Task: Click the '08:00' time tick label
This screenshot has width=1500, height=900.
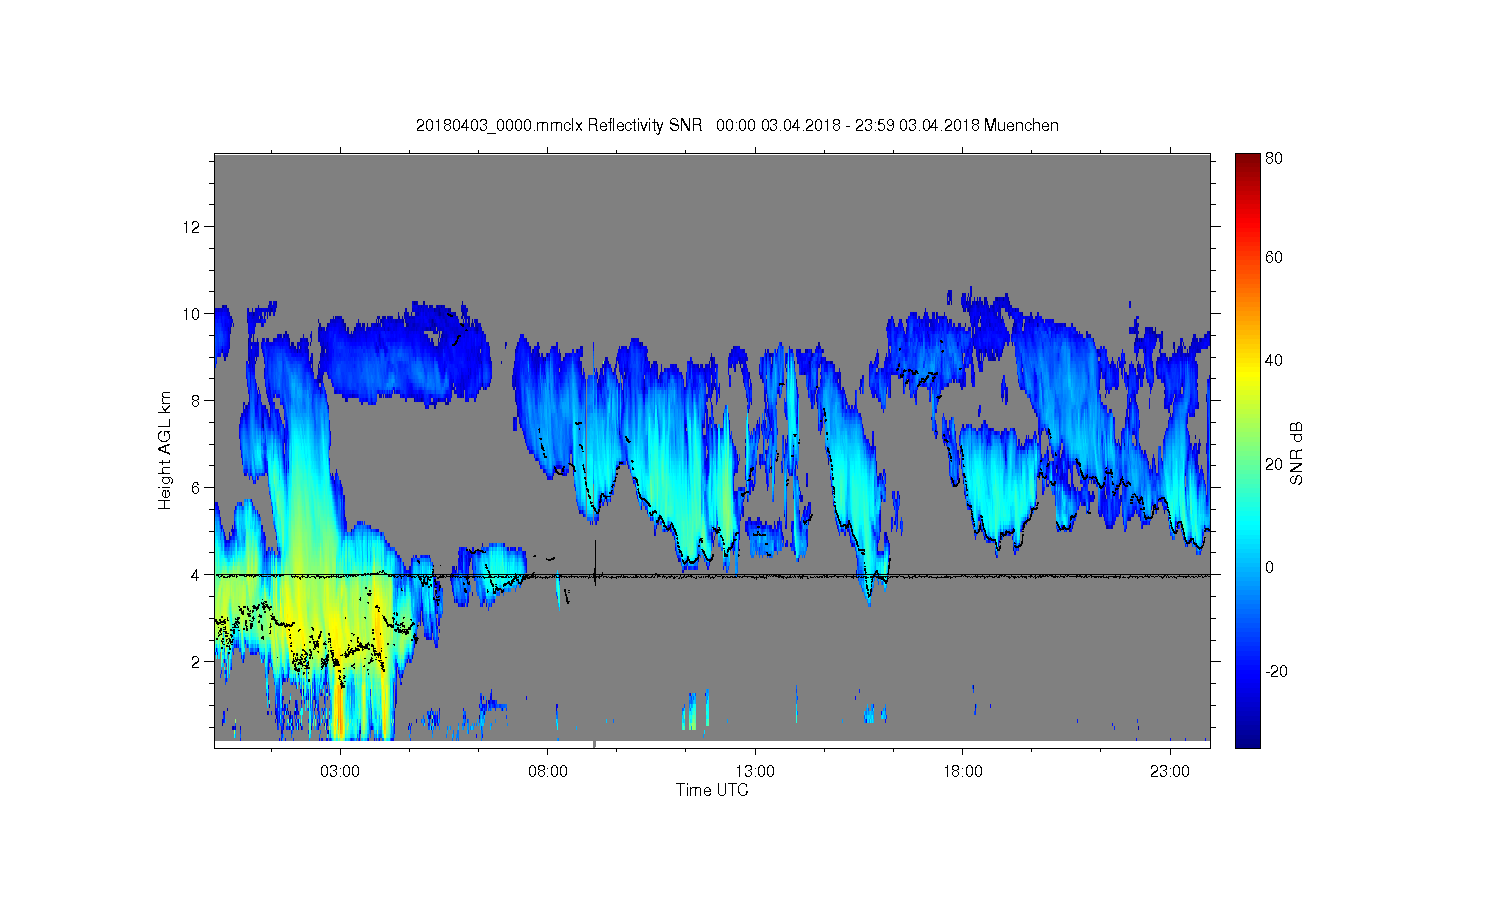Action: click(x=548, y=772)
